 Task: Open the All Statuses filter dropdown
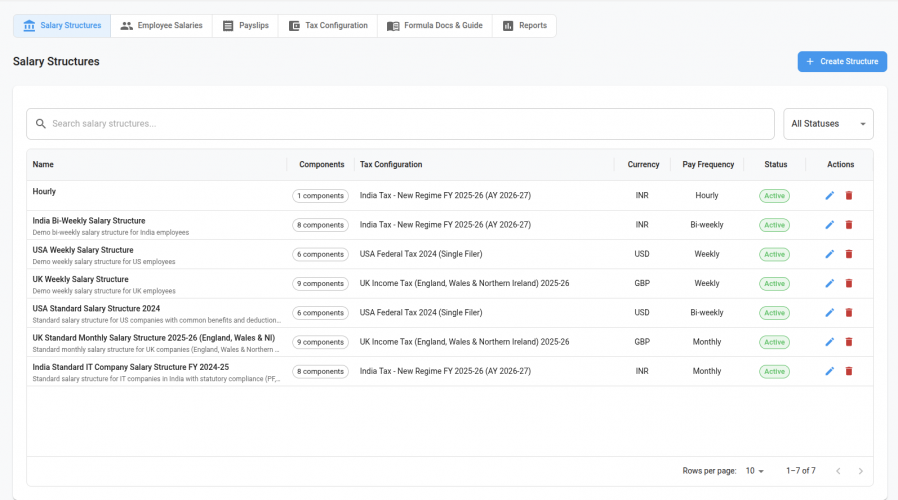pyautogui.click(x=827, y=124)
